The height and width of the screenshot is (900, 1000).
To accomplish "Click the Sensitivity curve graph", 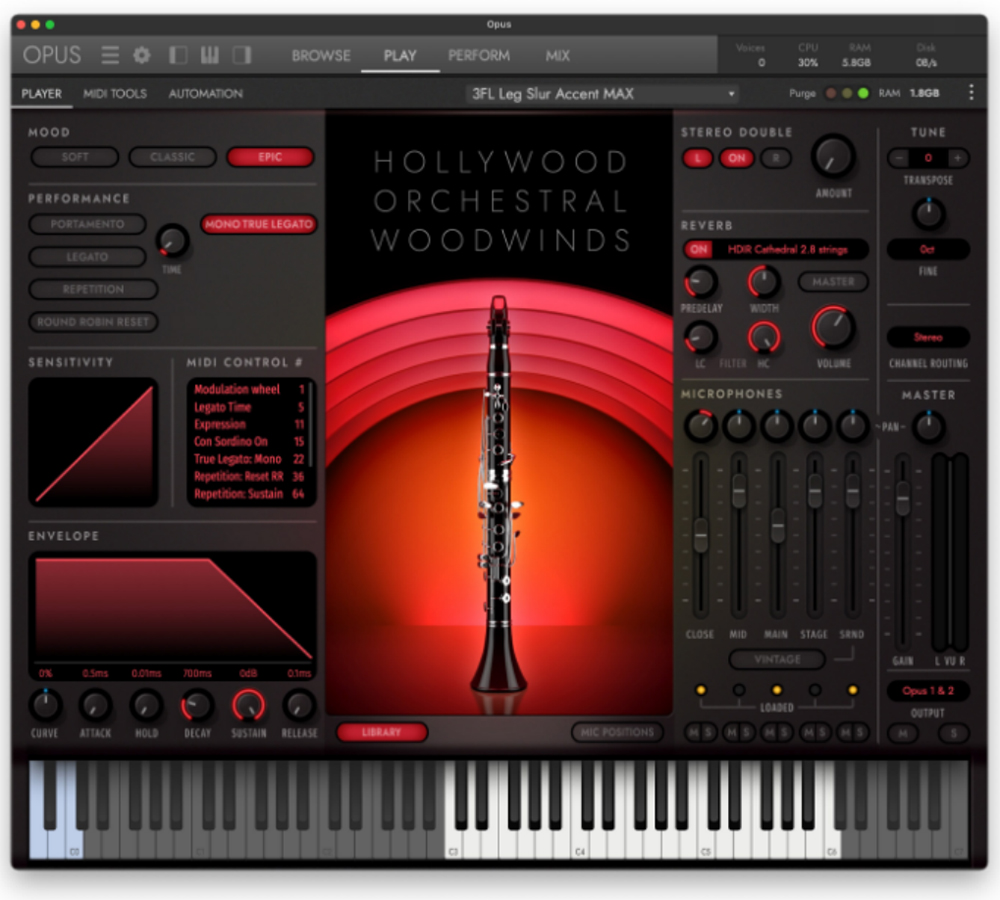I will (x=93, y=442).
